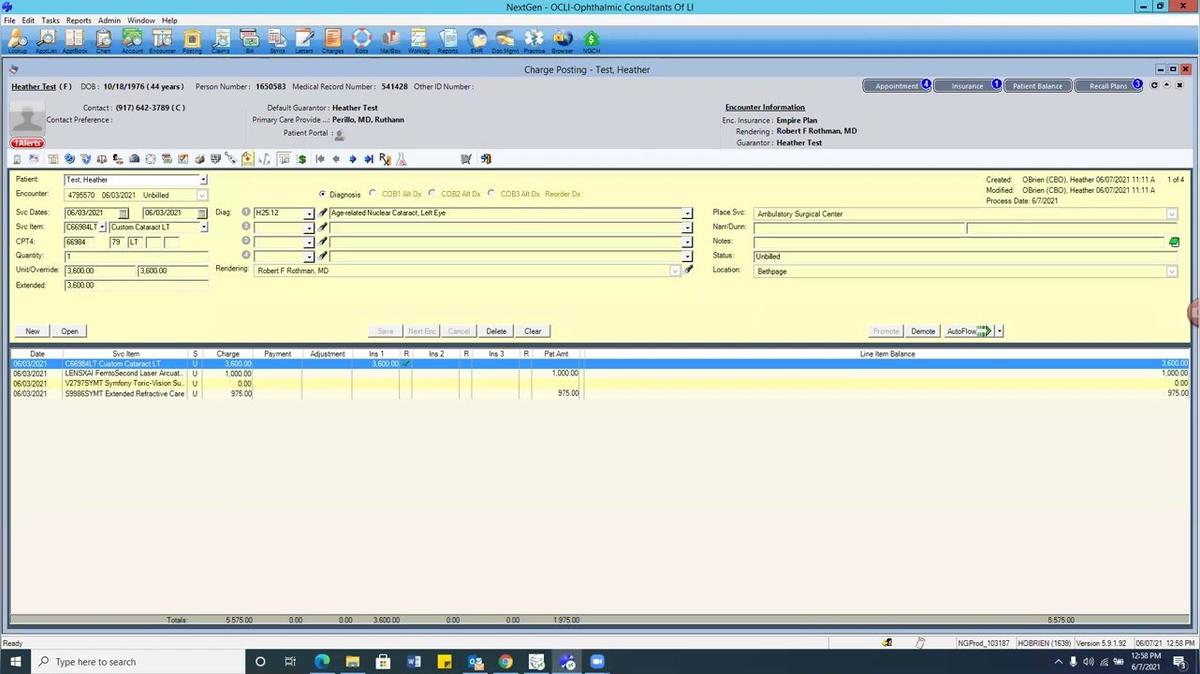Launch the EHR icon

click(477, 40)
